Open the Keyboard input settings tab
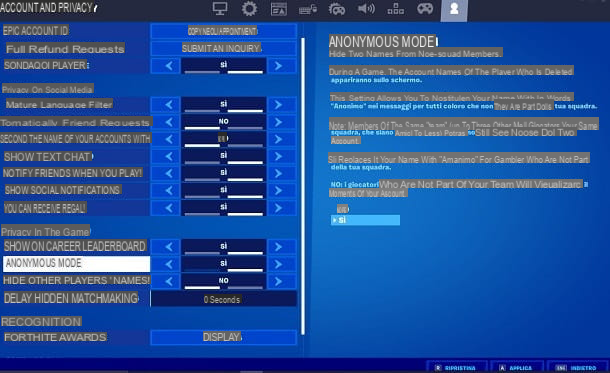The image size is (610, 373). (308, 9)
